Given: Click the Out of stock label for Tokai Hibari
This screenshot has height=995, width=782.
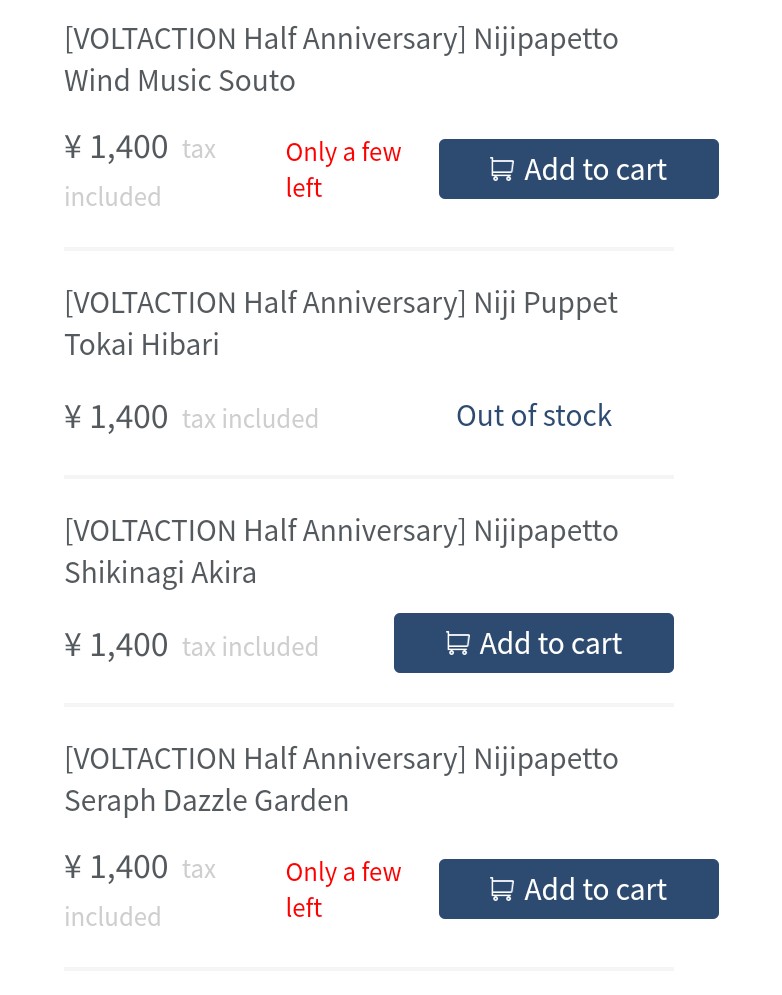Looking at the screenshot, I should (533, 416).
